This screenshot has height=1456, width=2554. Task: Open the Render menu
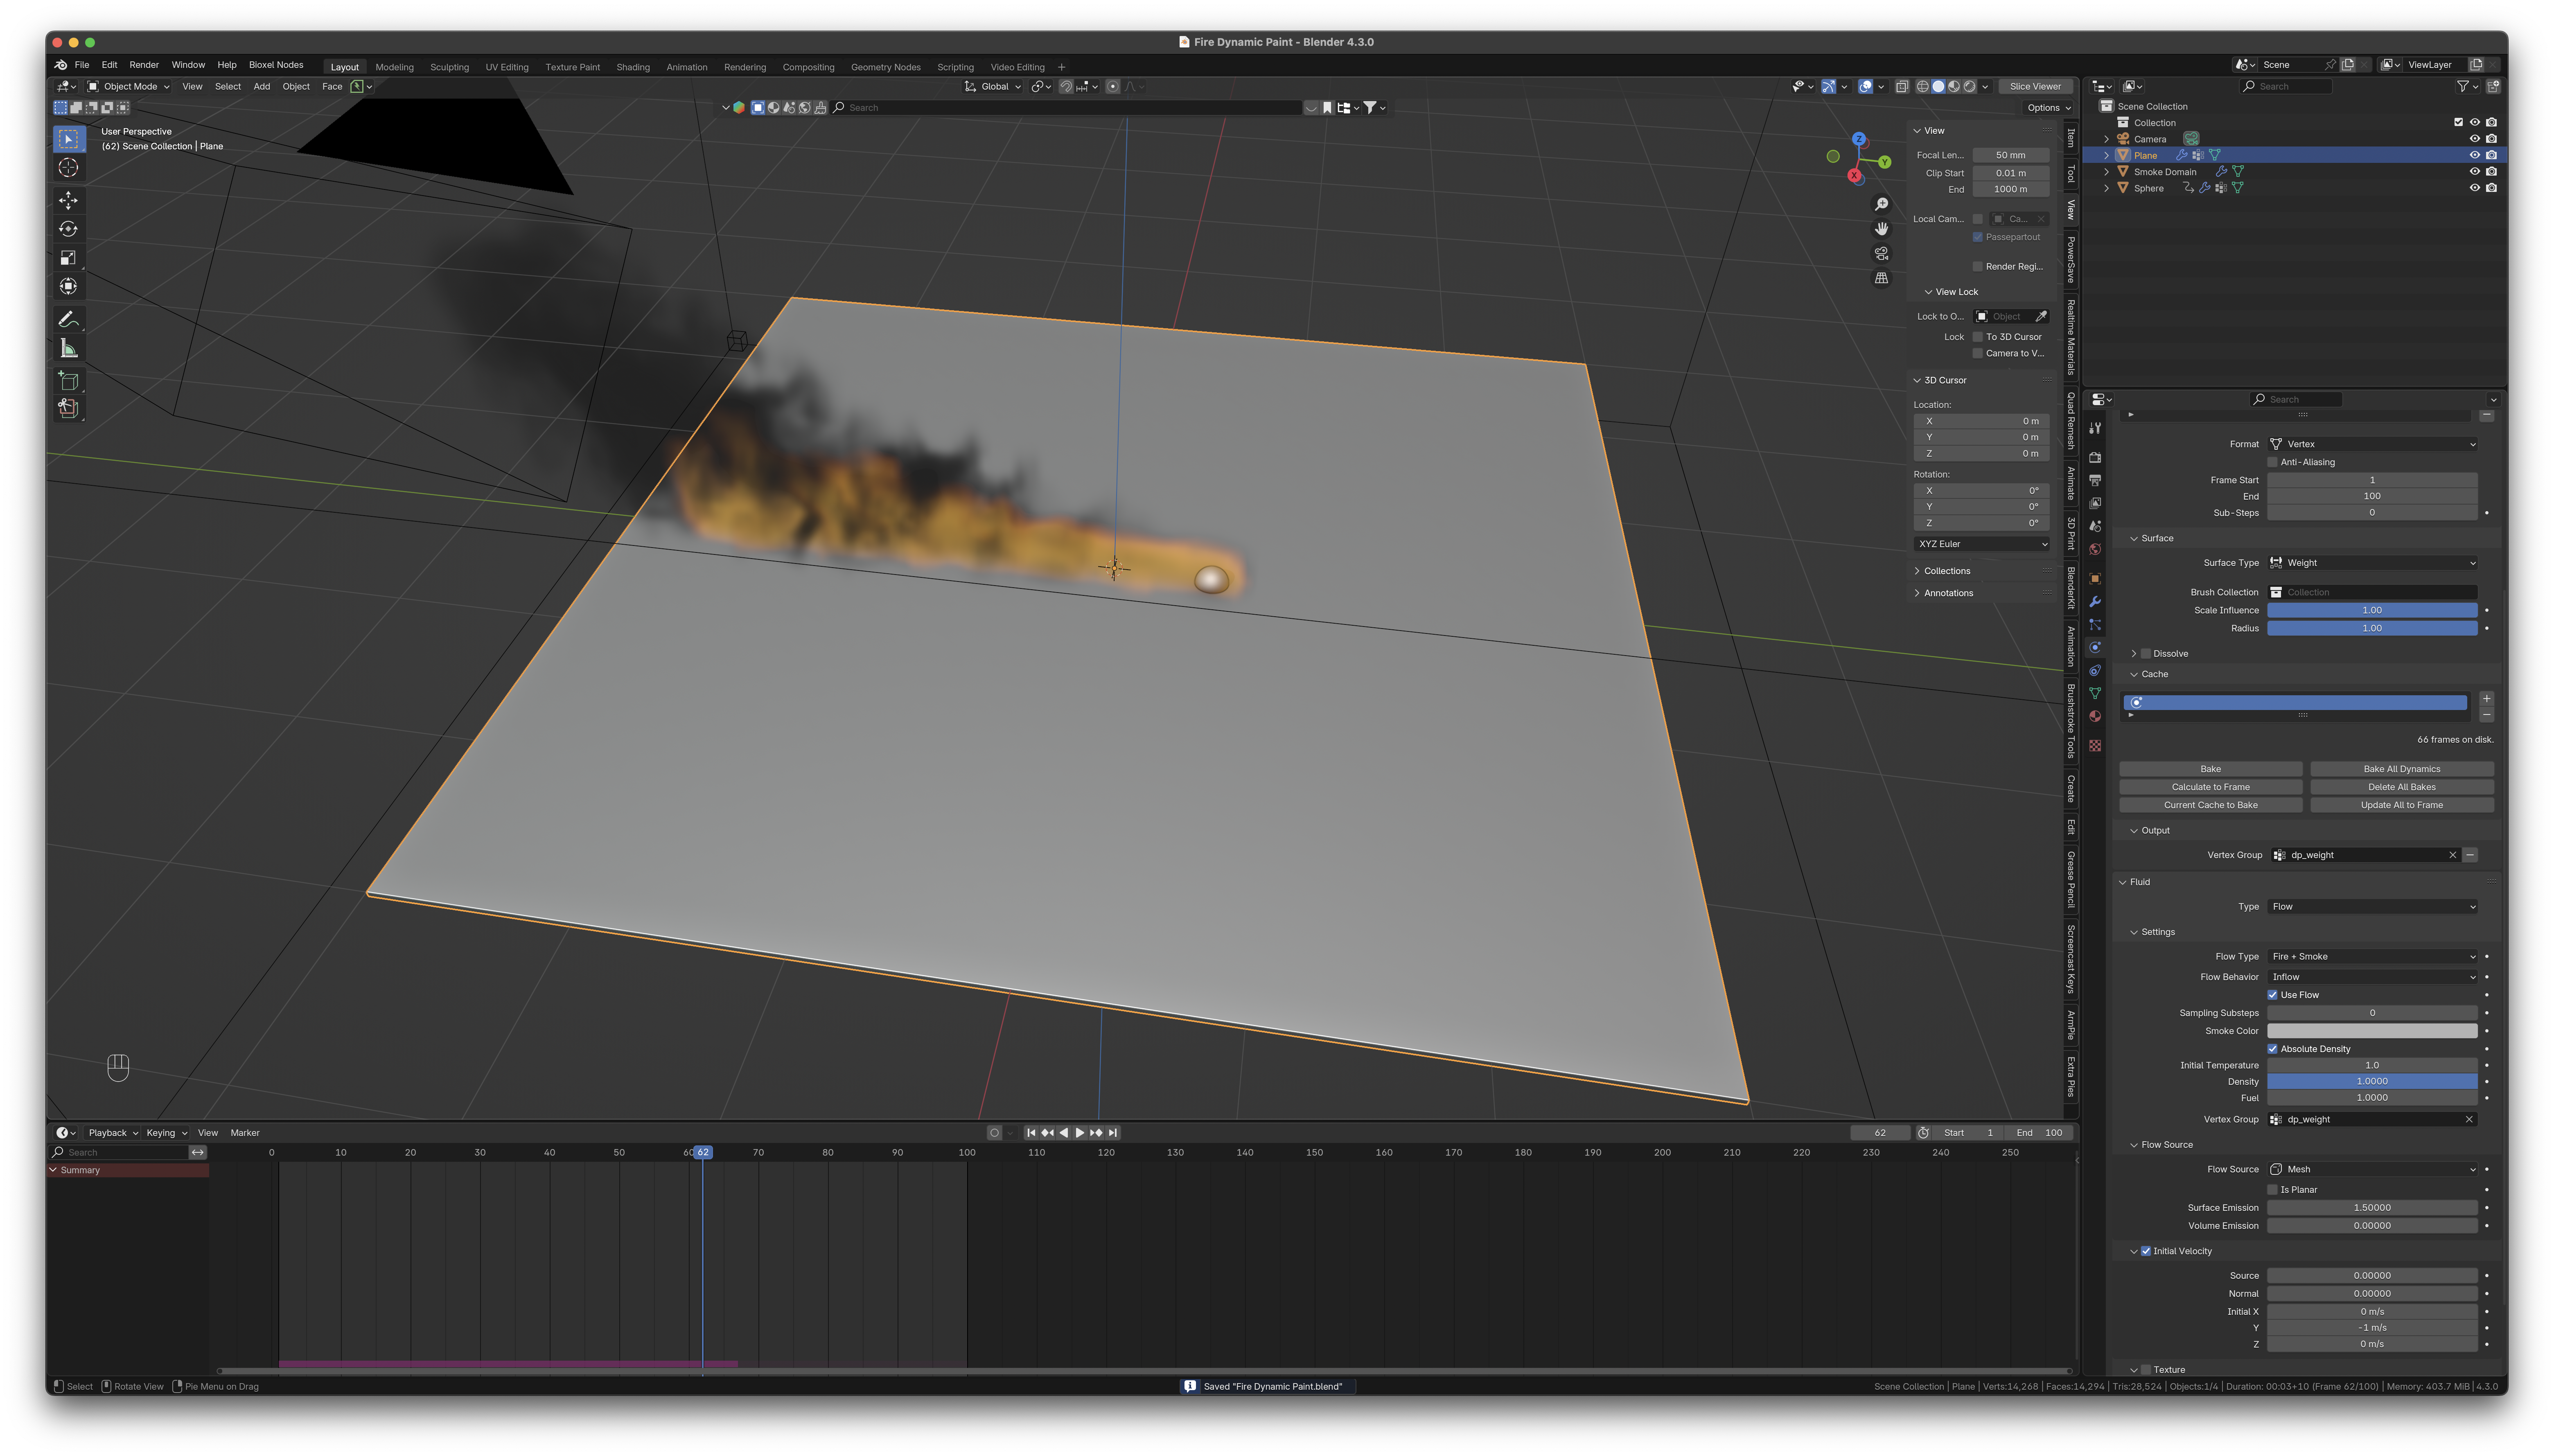tap(144, 65)
